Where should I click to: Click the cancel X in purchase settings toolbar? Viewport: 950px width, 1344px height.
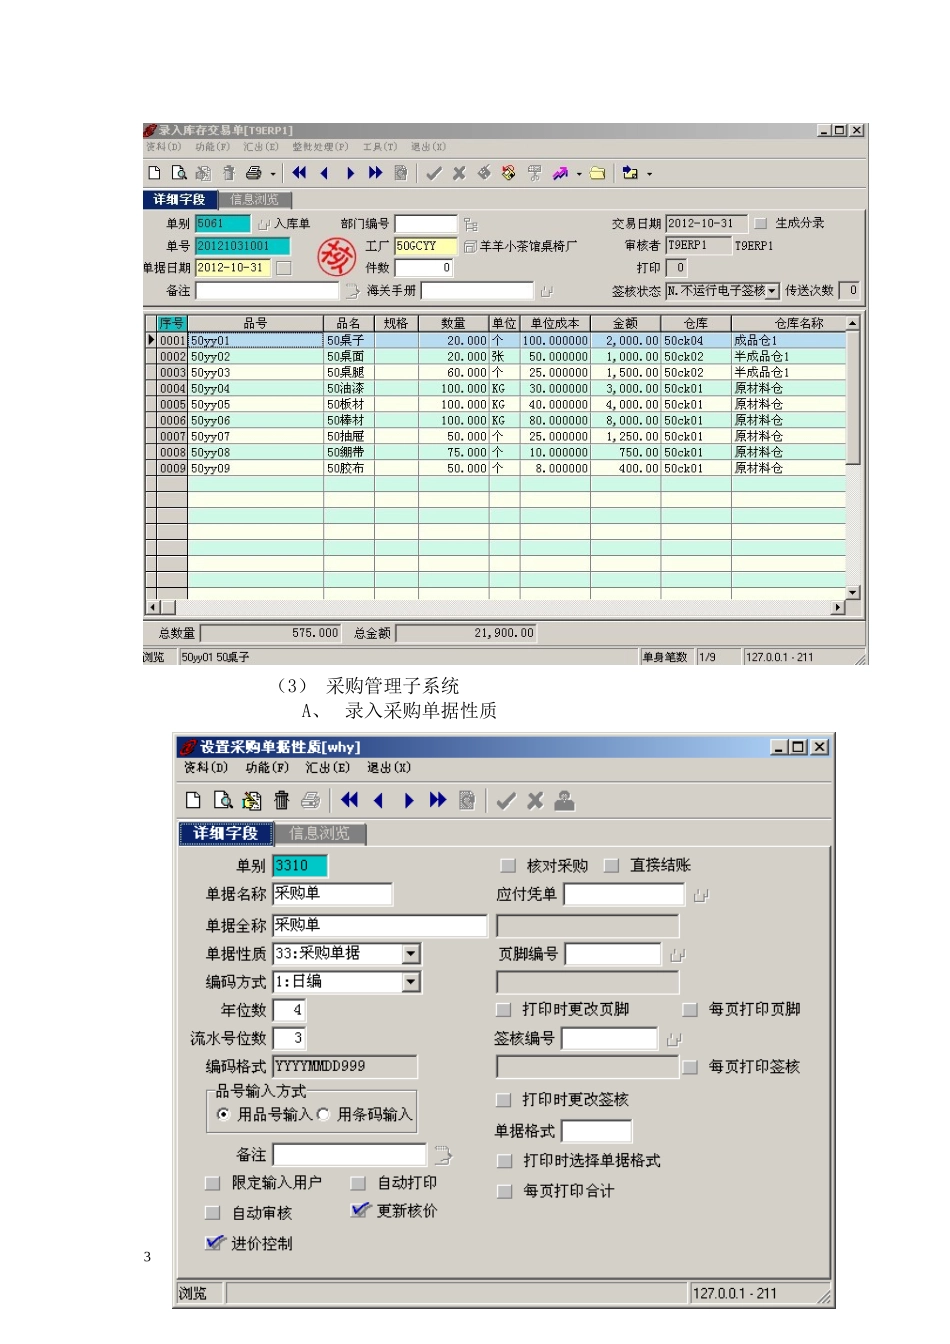point(536,800)
